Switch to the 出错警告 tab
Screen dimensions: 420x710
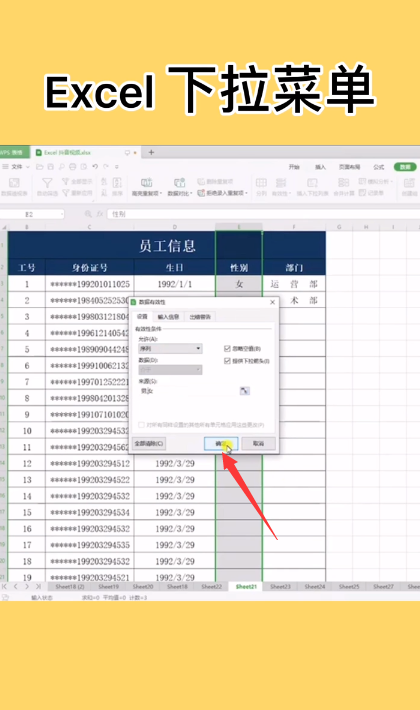tap(200, 317)
